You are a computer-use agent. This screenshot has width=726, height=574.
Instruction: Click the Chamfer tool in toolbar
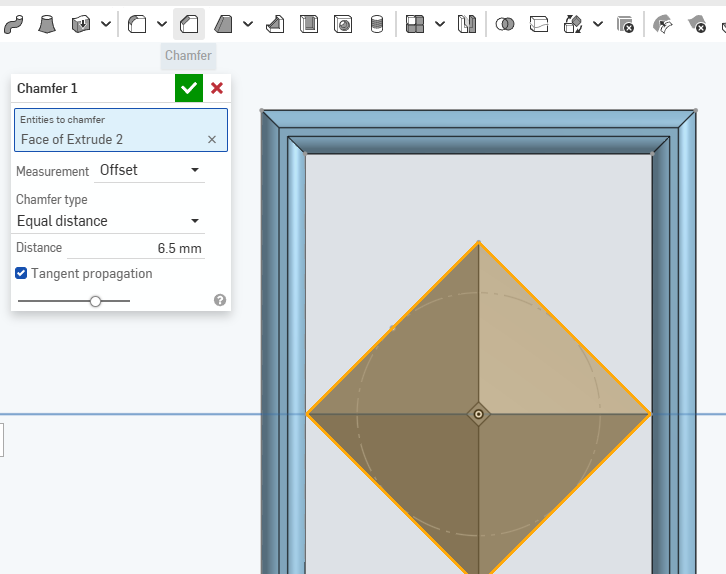click(x=188, y=24)
